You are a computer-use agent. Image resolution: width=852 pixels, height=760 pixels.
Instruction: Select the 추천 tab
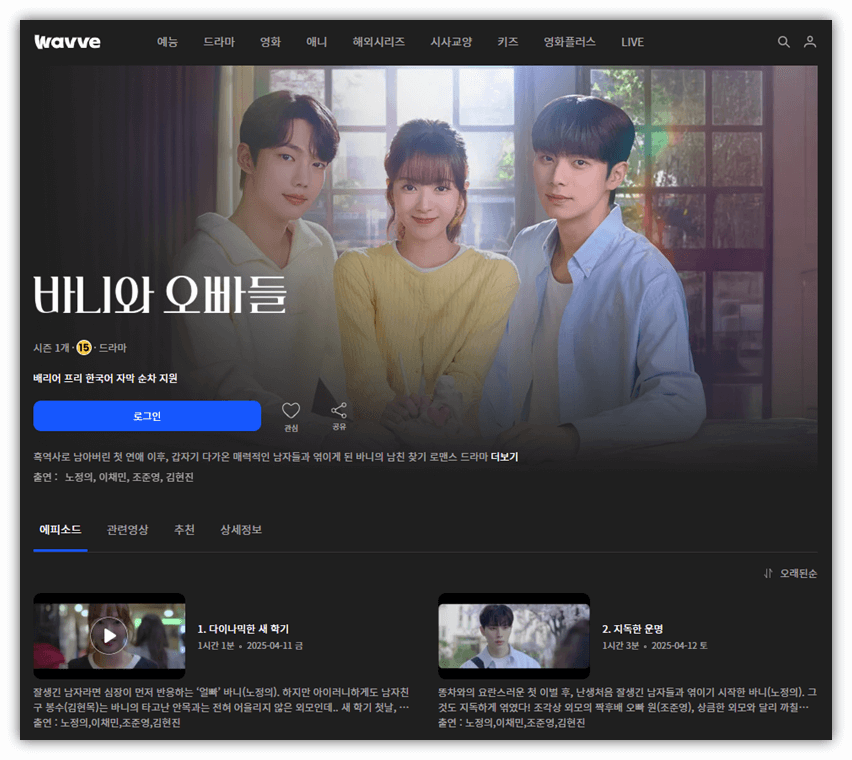tap(184, 530)
